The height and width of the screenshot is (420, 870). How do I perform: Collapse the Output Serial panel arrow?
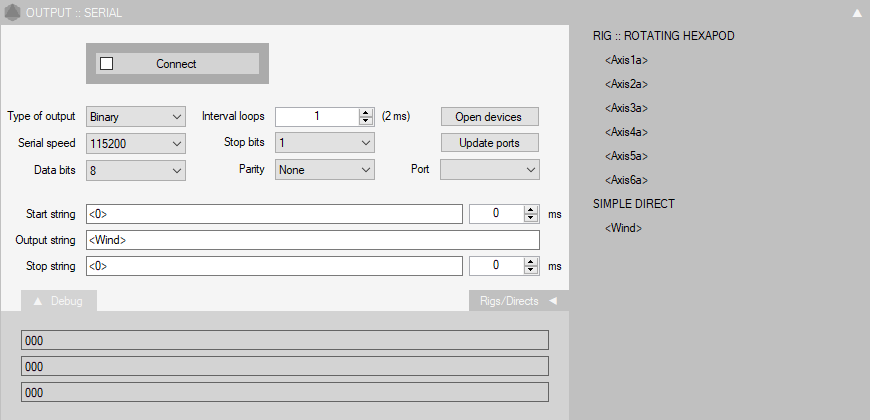point(857,13)
